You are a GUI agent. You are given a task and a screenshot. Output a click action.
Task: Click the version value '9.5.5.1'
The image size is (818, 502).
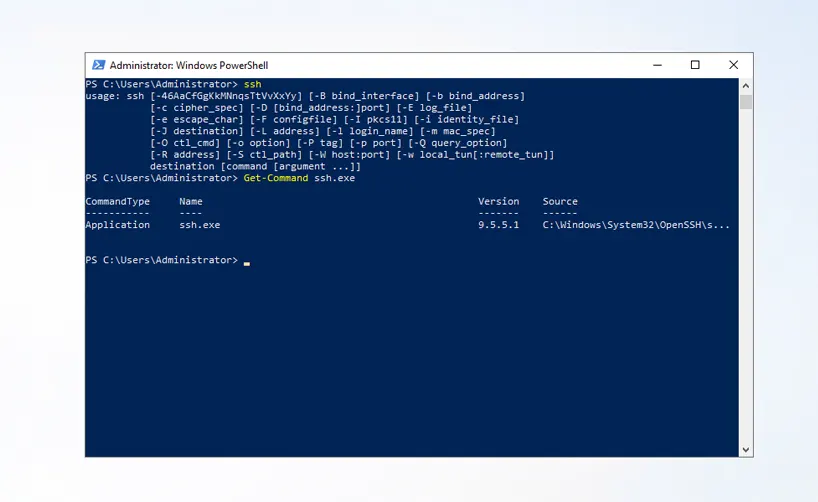click(x=499, y=225)
